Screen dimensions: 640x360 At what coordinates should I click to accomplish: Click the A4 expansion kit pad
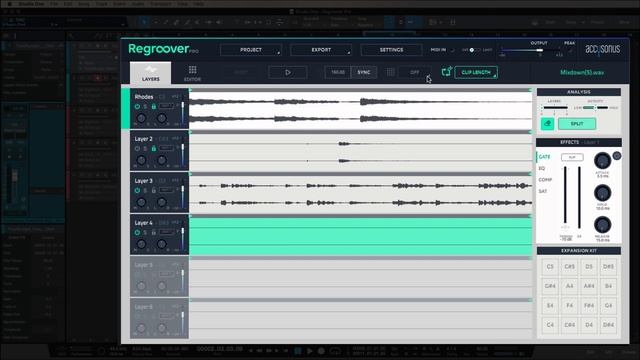(x=569, y=286)
